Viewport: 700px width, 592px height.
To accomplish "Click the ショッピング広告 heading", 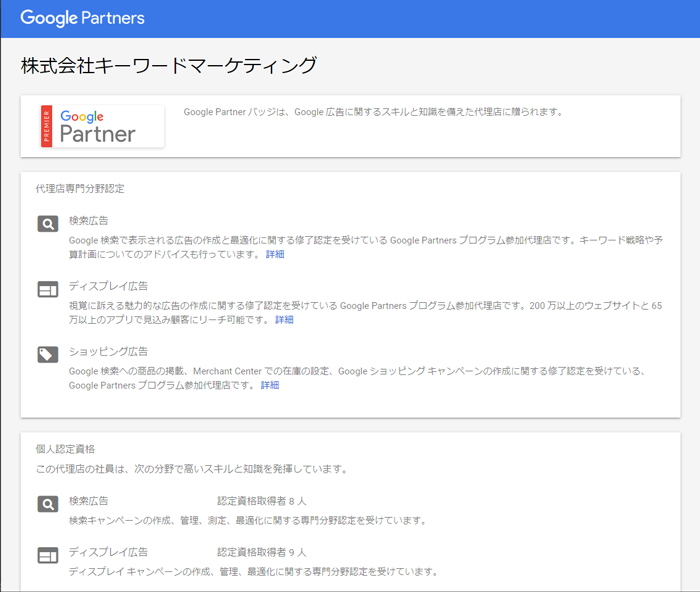I will [108, 351].
